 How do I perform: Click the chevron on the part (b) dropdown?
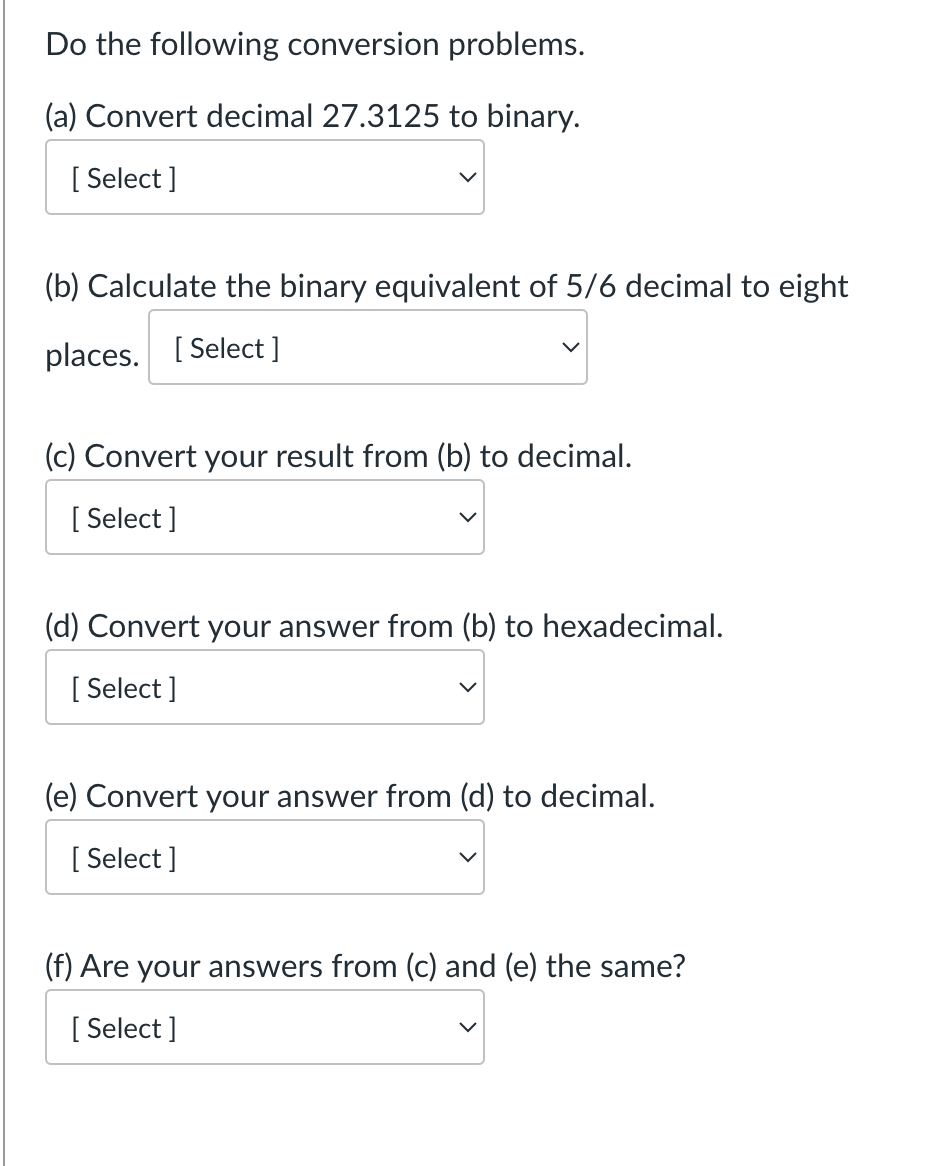570,347
